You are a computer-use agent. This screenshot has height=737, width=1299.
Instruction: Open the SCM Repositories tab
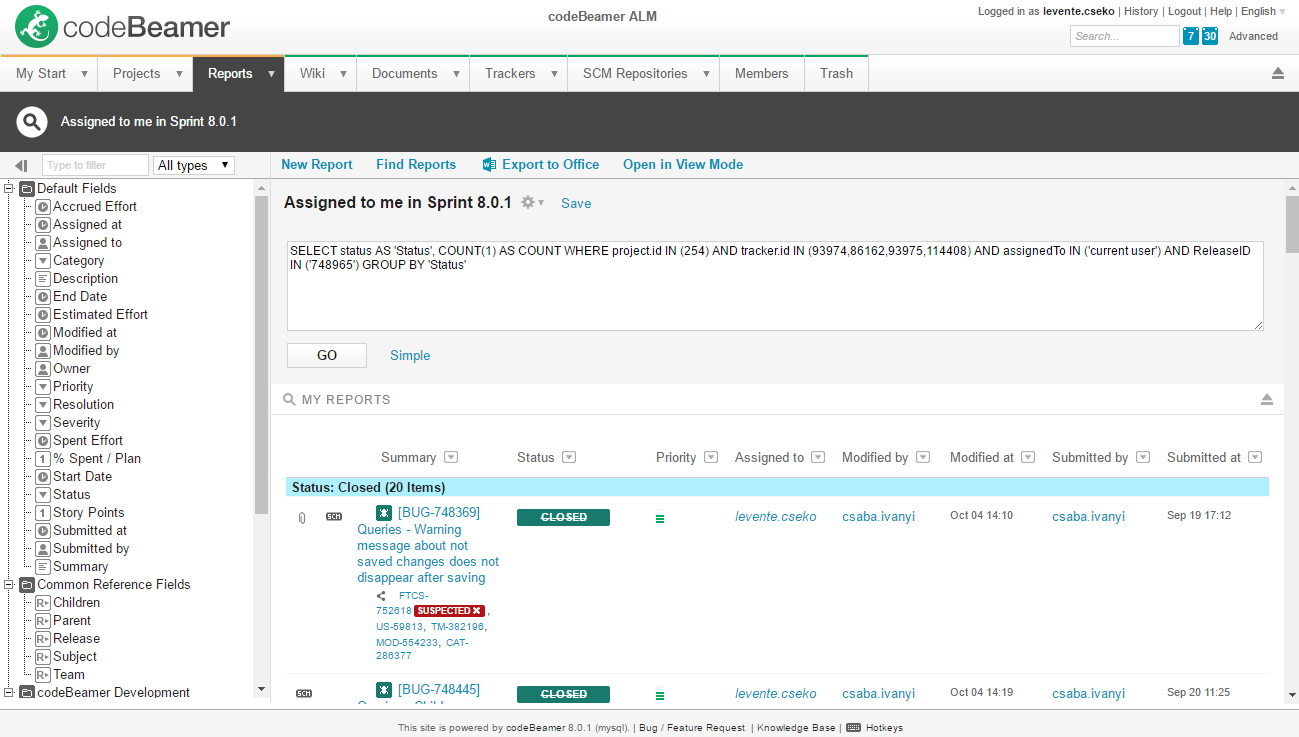pos(635,74)
